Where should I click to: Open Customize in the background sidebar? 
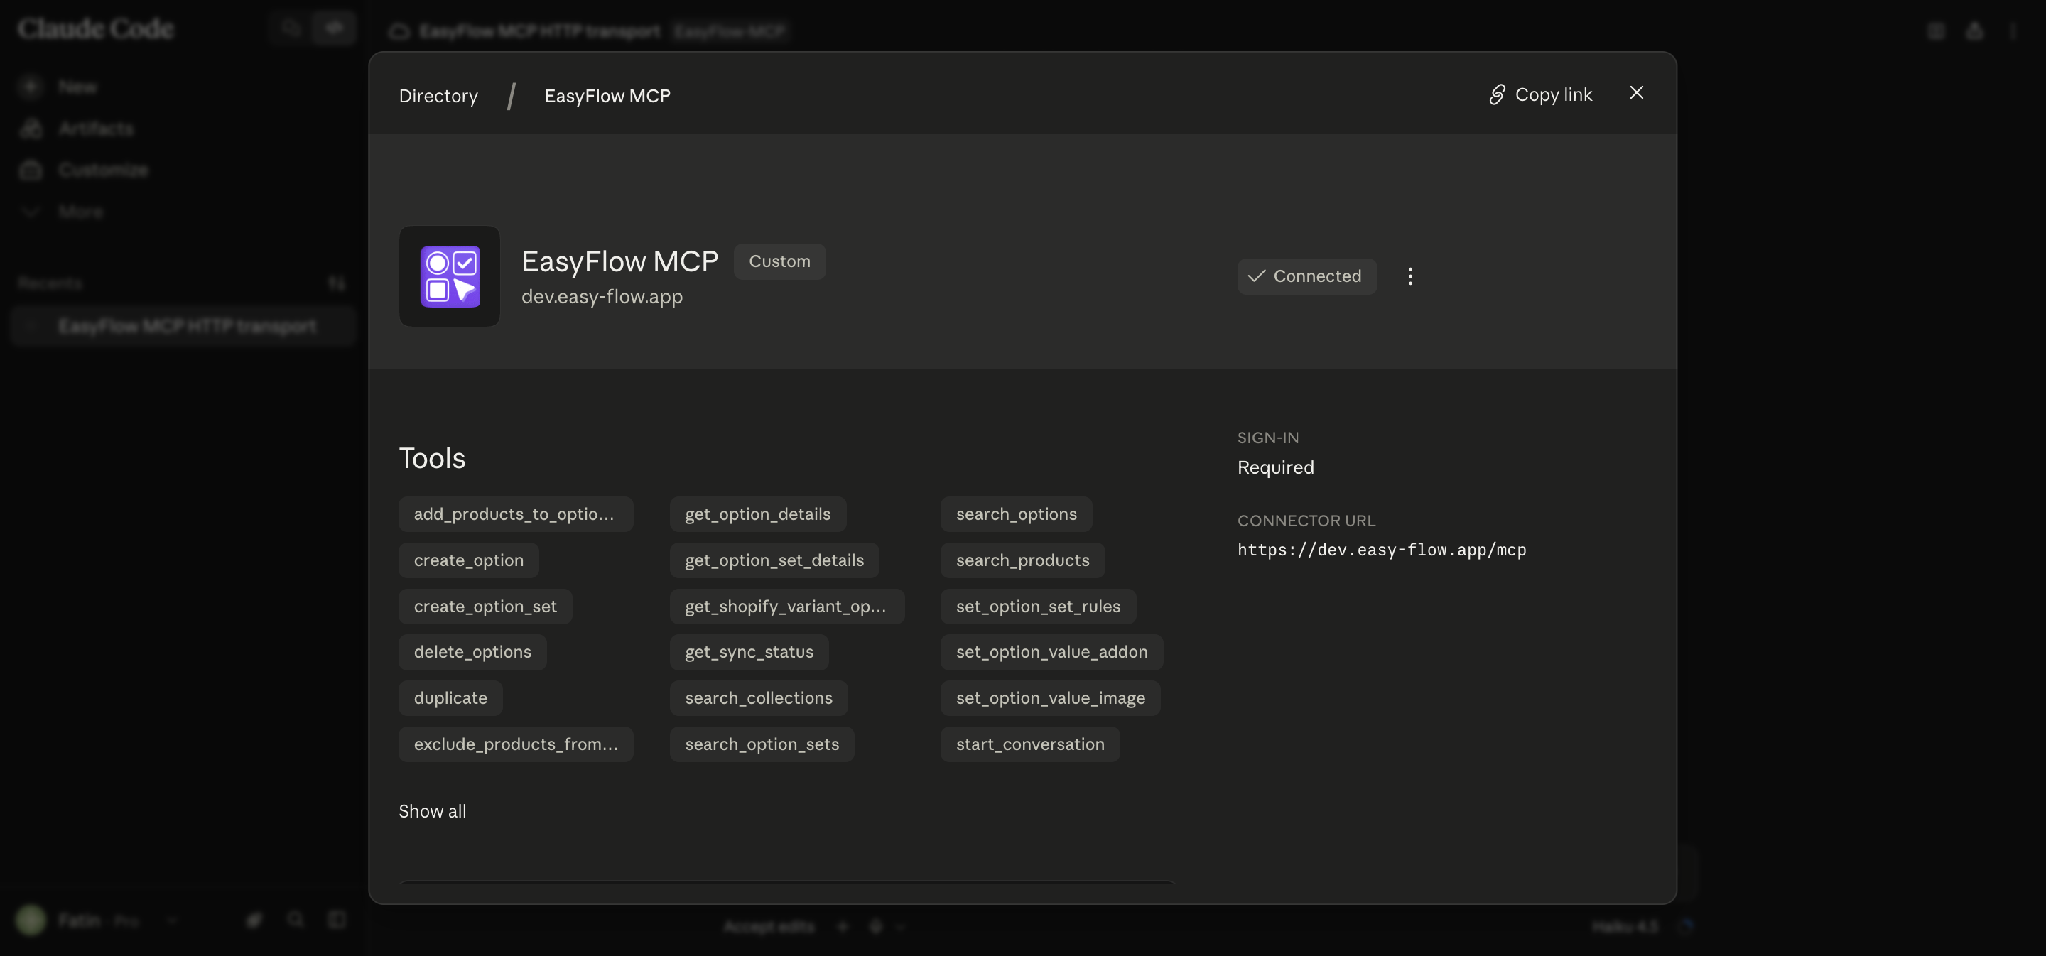coord(85,170)
